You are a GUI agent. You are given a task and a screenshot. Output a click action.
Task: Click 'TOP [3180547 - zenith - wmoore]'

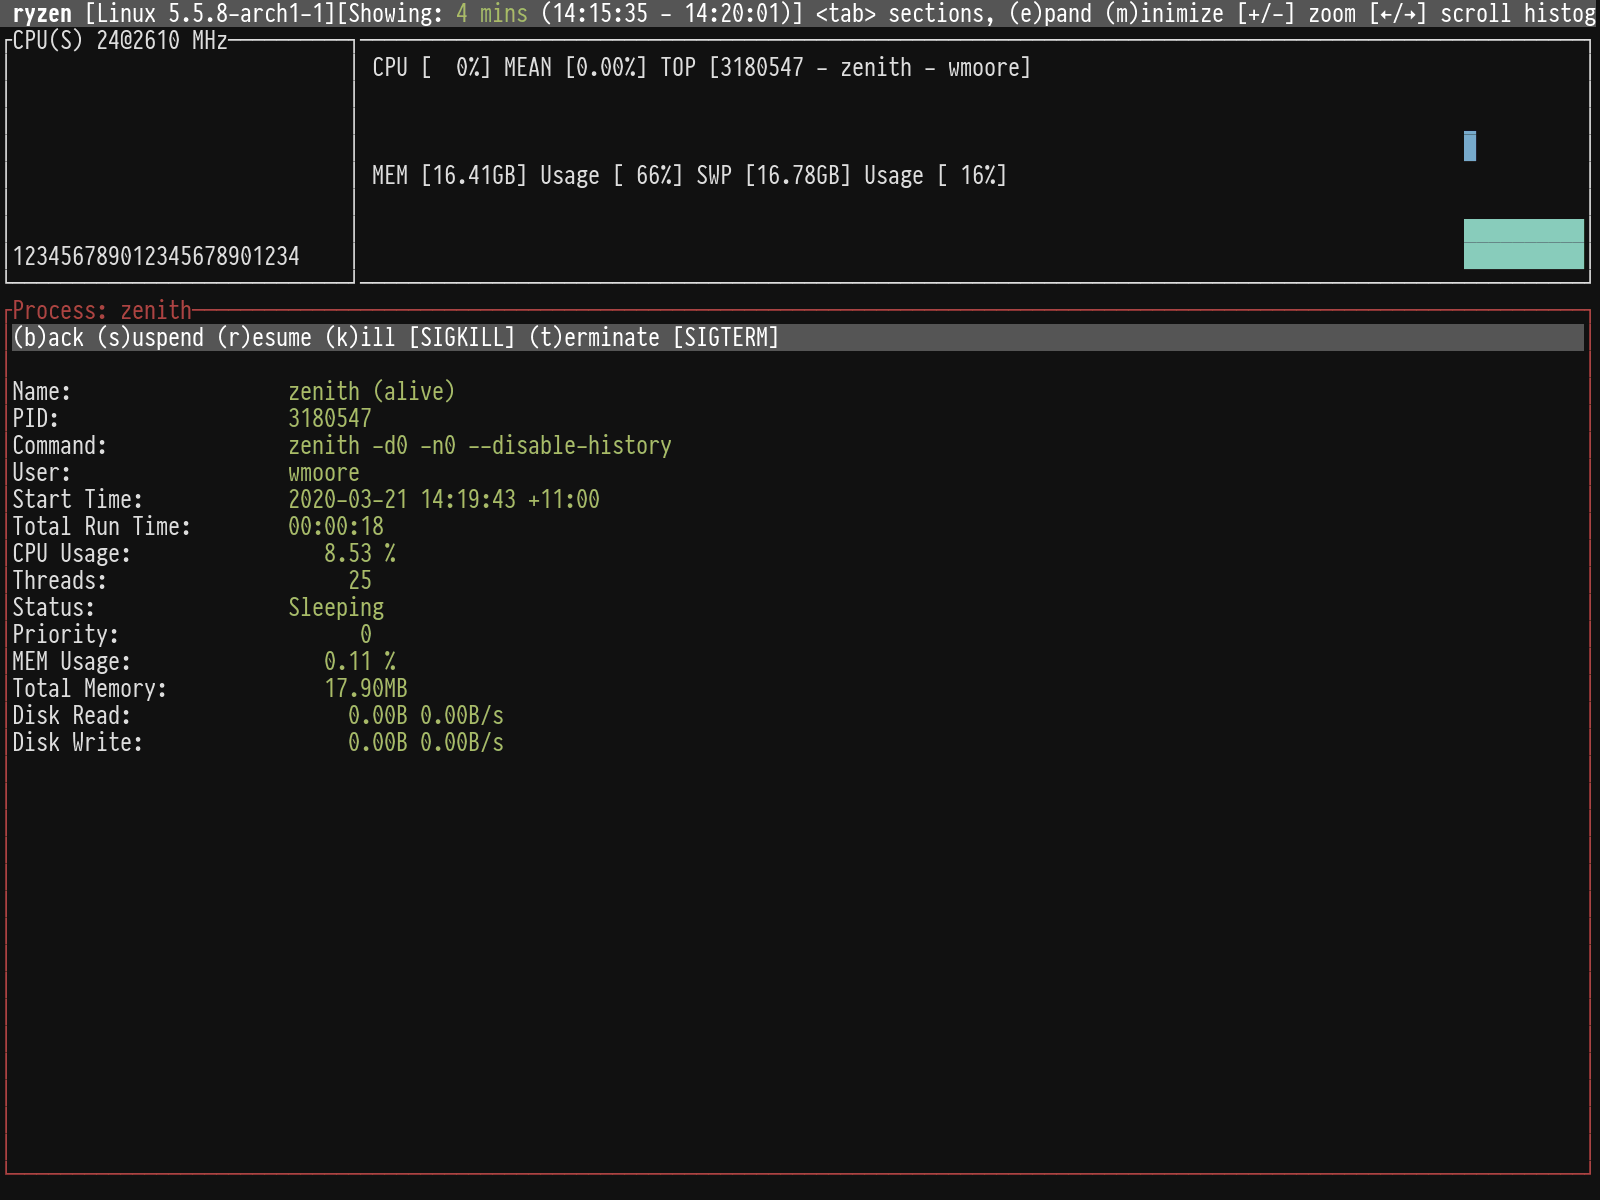(846, 68)
